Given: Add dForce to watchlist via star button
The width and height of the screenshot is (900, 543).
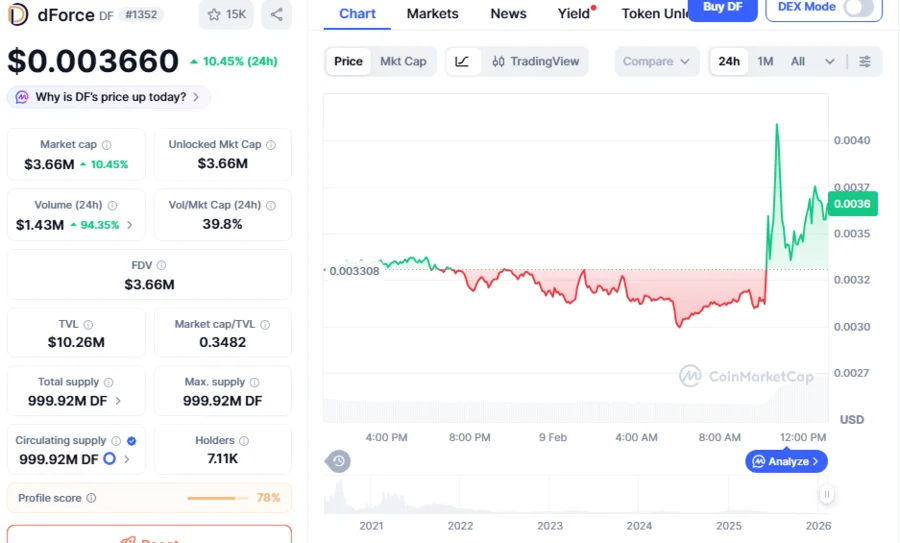Looking at the screenshot, I should [225, 14].
